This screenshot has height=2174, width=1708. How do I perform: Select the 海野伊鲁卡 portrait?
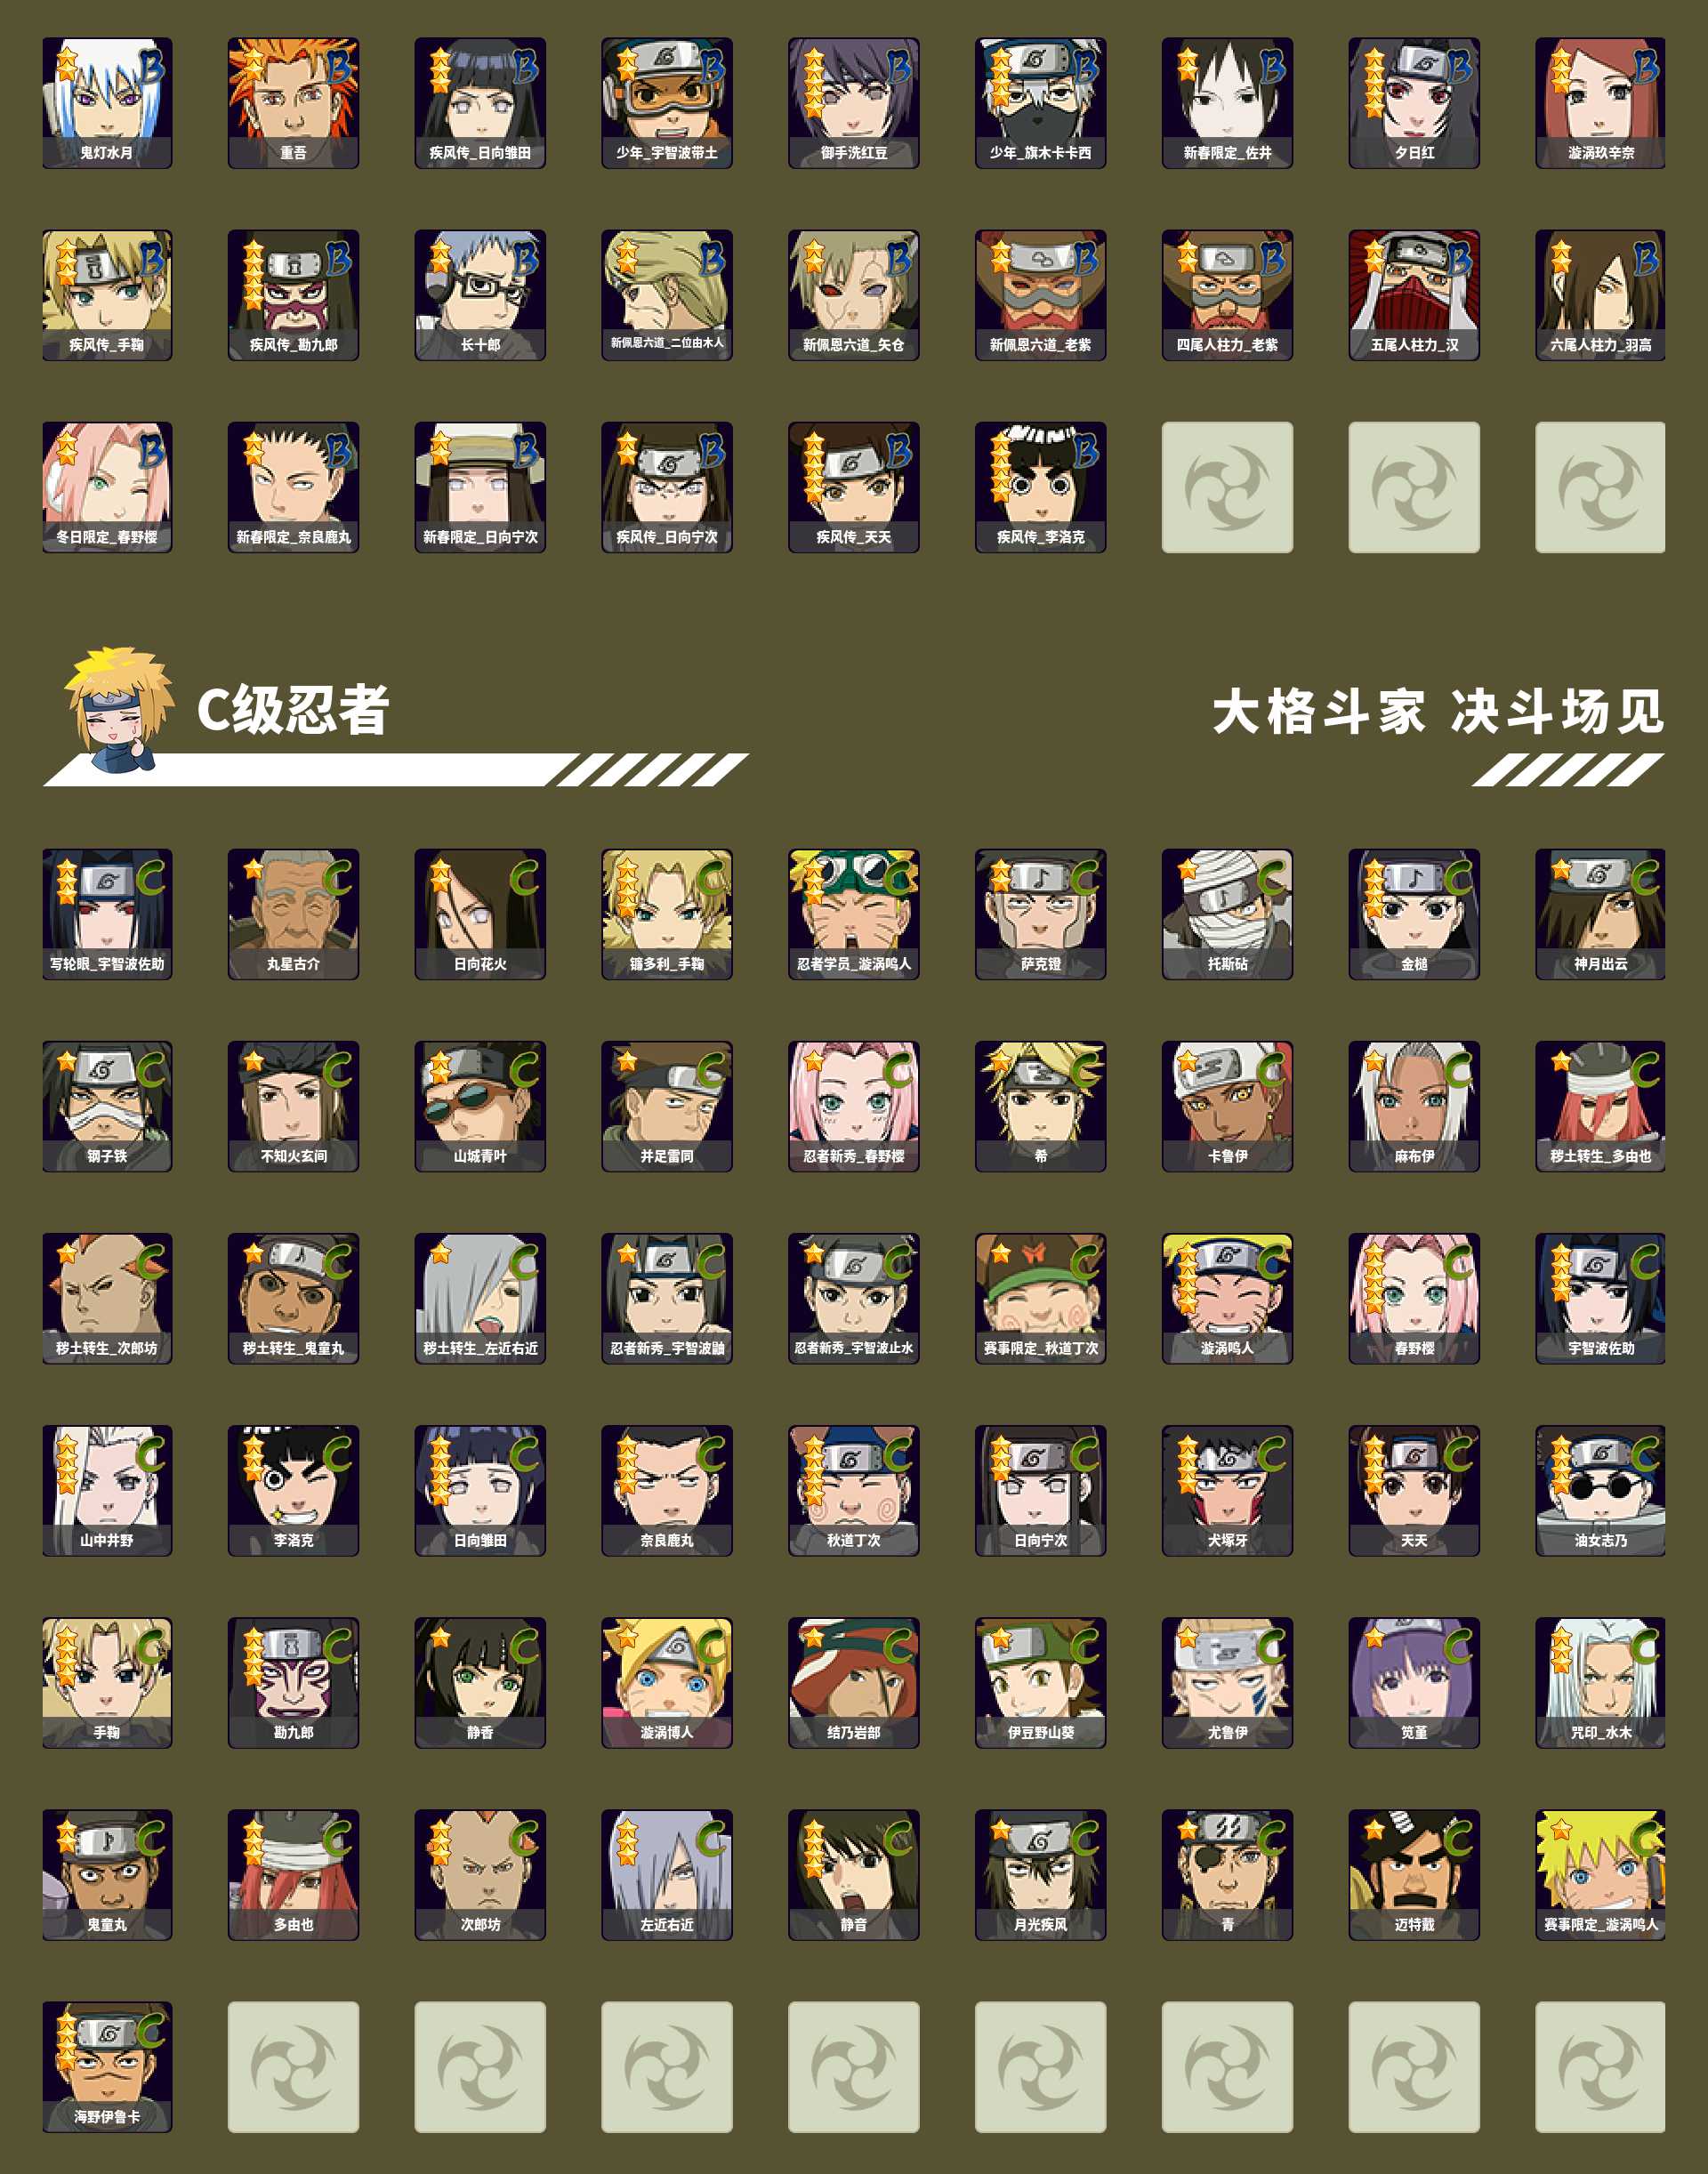(x=107, y=2066)
